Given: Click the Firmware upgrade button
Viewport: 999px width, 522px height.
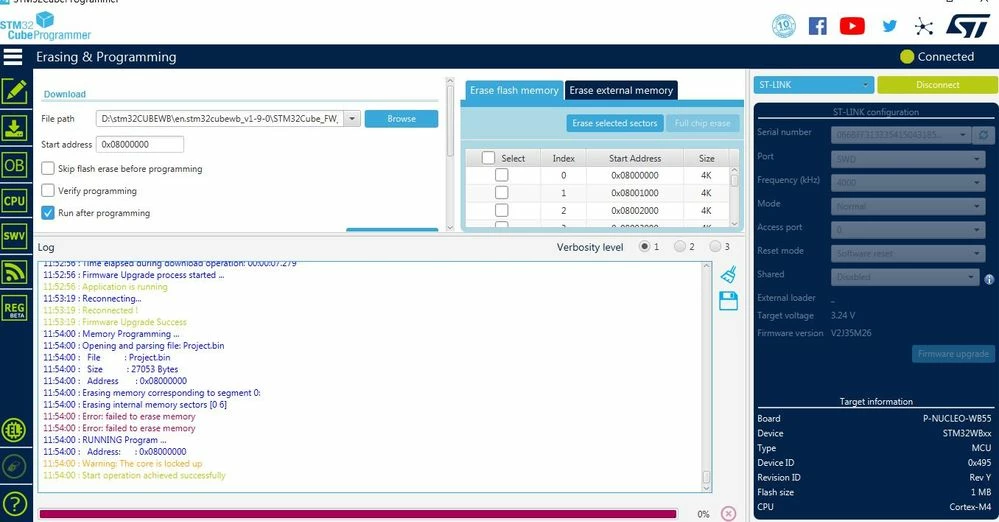Looking at the screenshot, I should 953,354.
